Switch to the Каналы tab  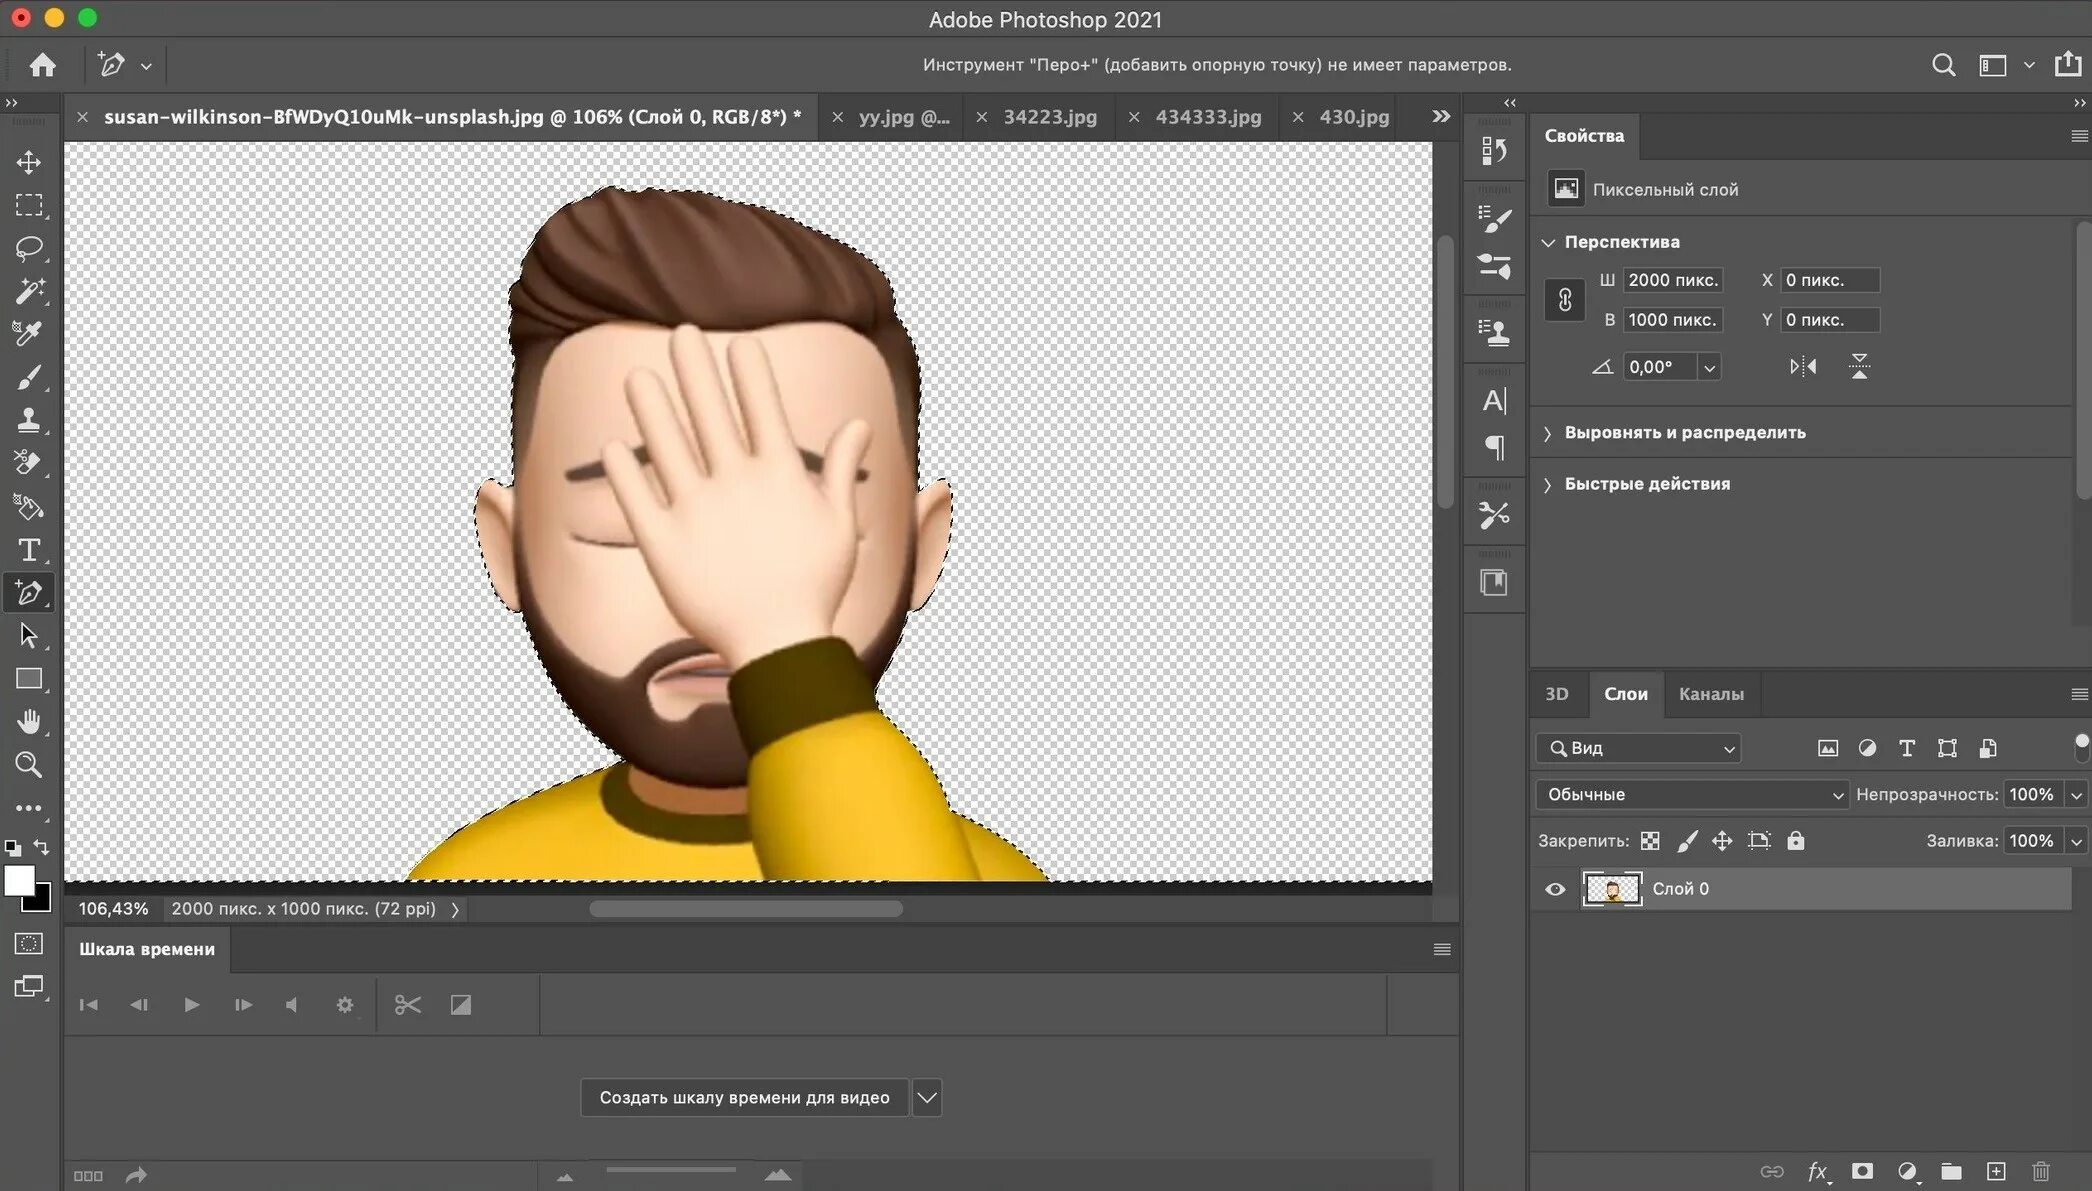[x=1711, y=694]
